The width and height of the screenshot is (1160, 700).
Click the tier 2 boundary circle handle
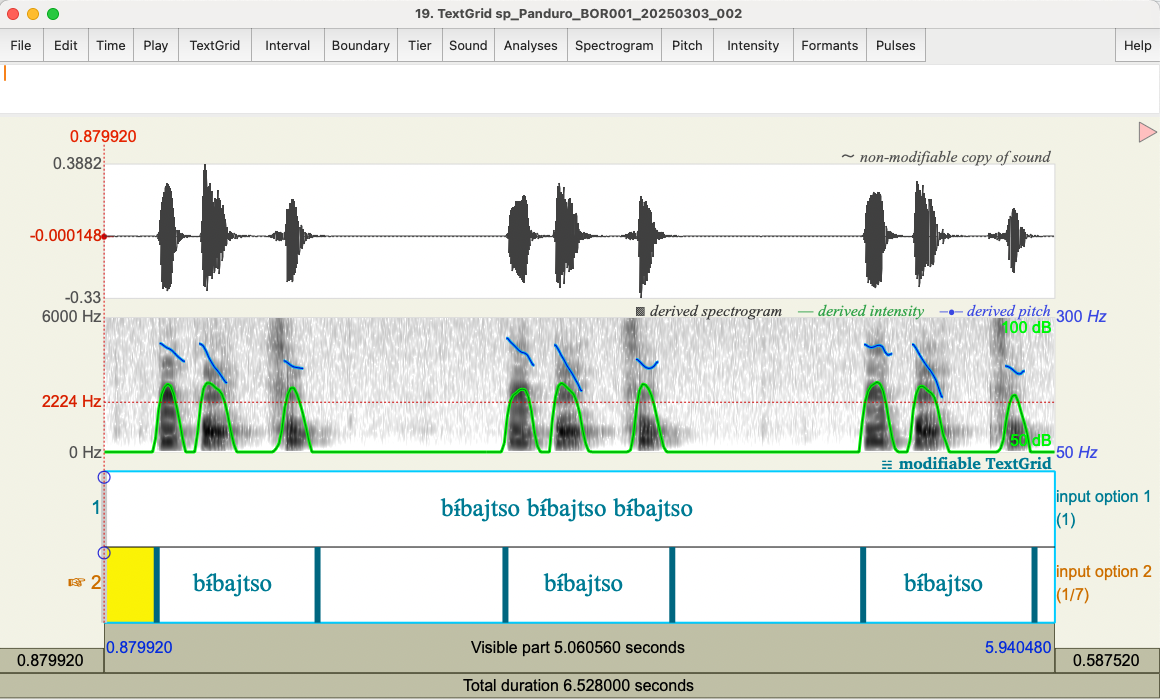coord(104,553)
